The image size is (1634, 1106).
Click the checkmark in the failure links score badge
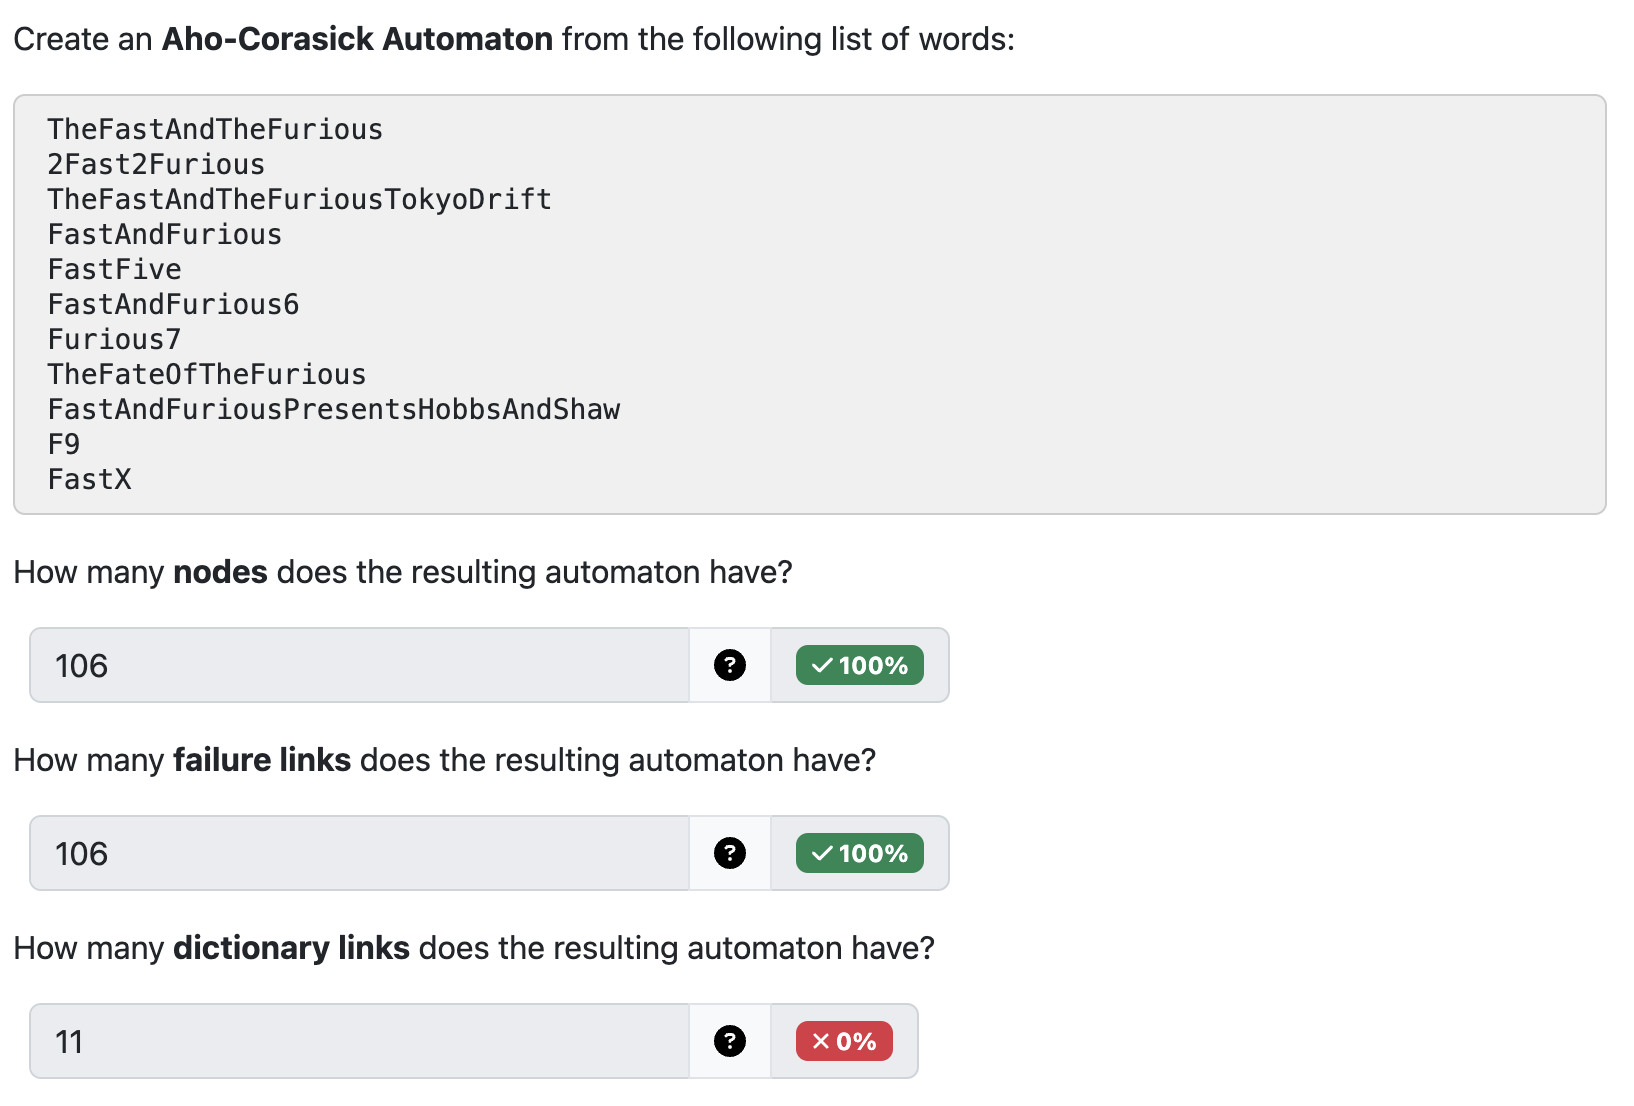point(823,853)
